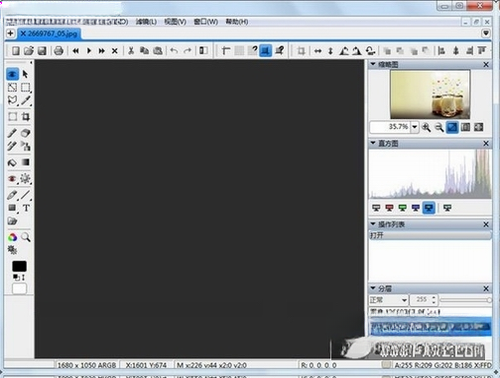Activate the text T tool

click(x=26, y=208)
